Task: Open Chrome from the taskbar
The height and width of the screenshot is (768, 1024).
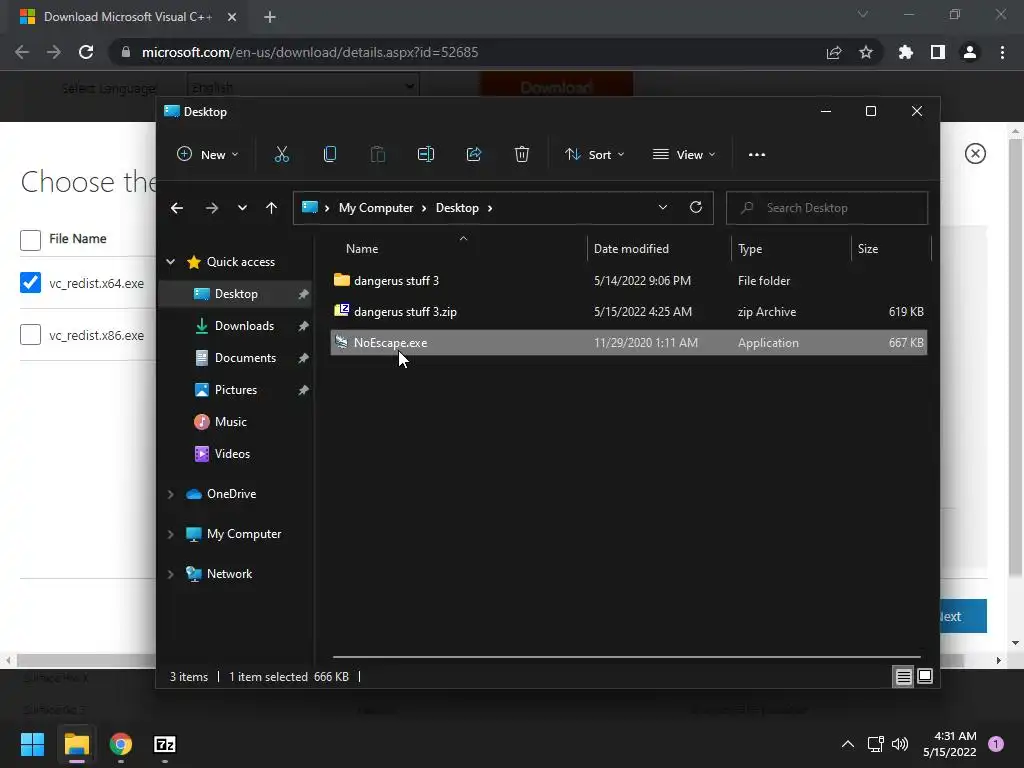Action: [x=121, y=744]
